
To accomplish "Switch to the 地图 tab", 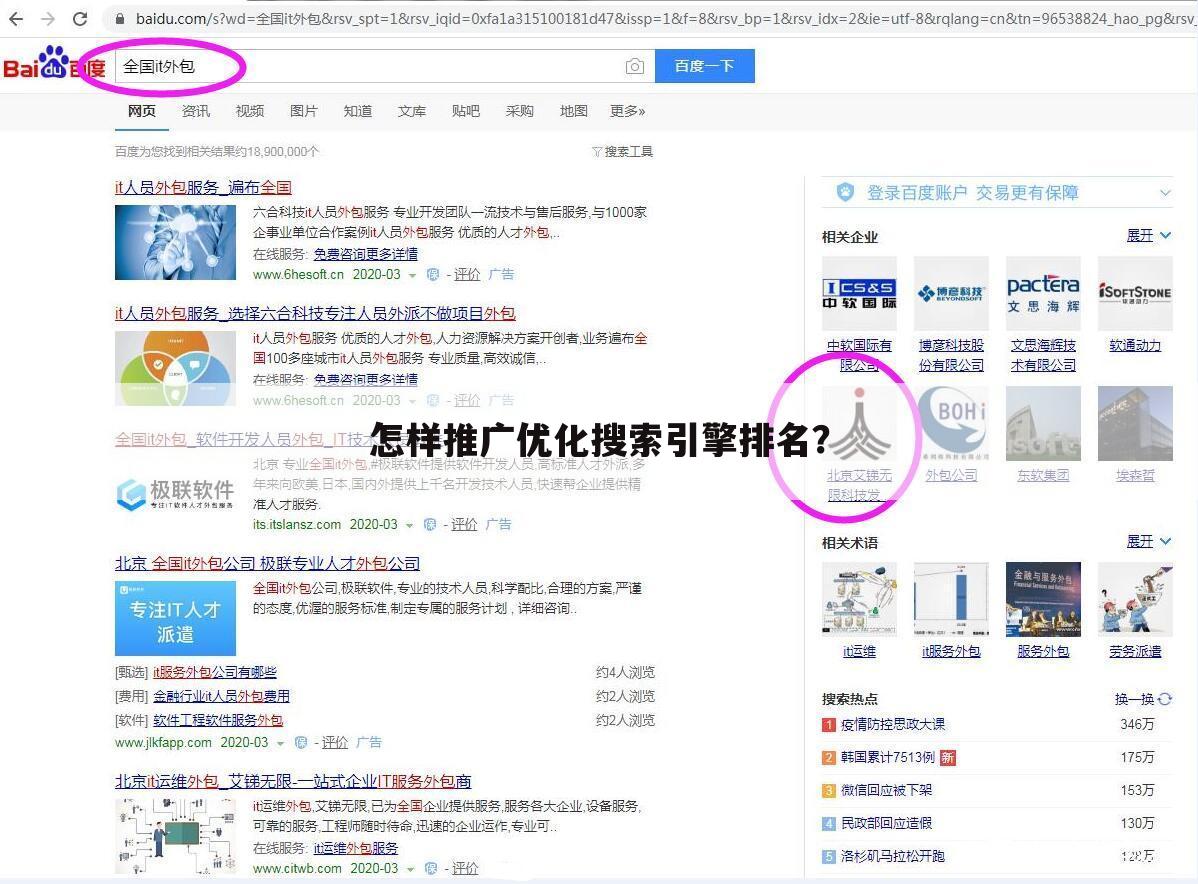I will [x=573, y=111].
